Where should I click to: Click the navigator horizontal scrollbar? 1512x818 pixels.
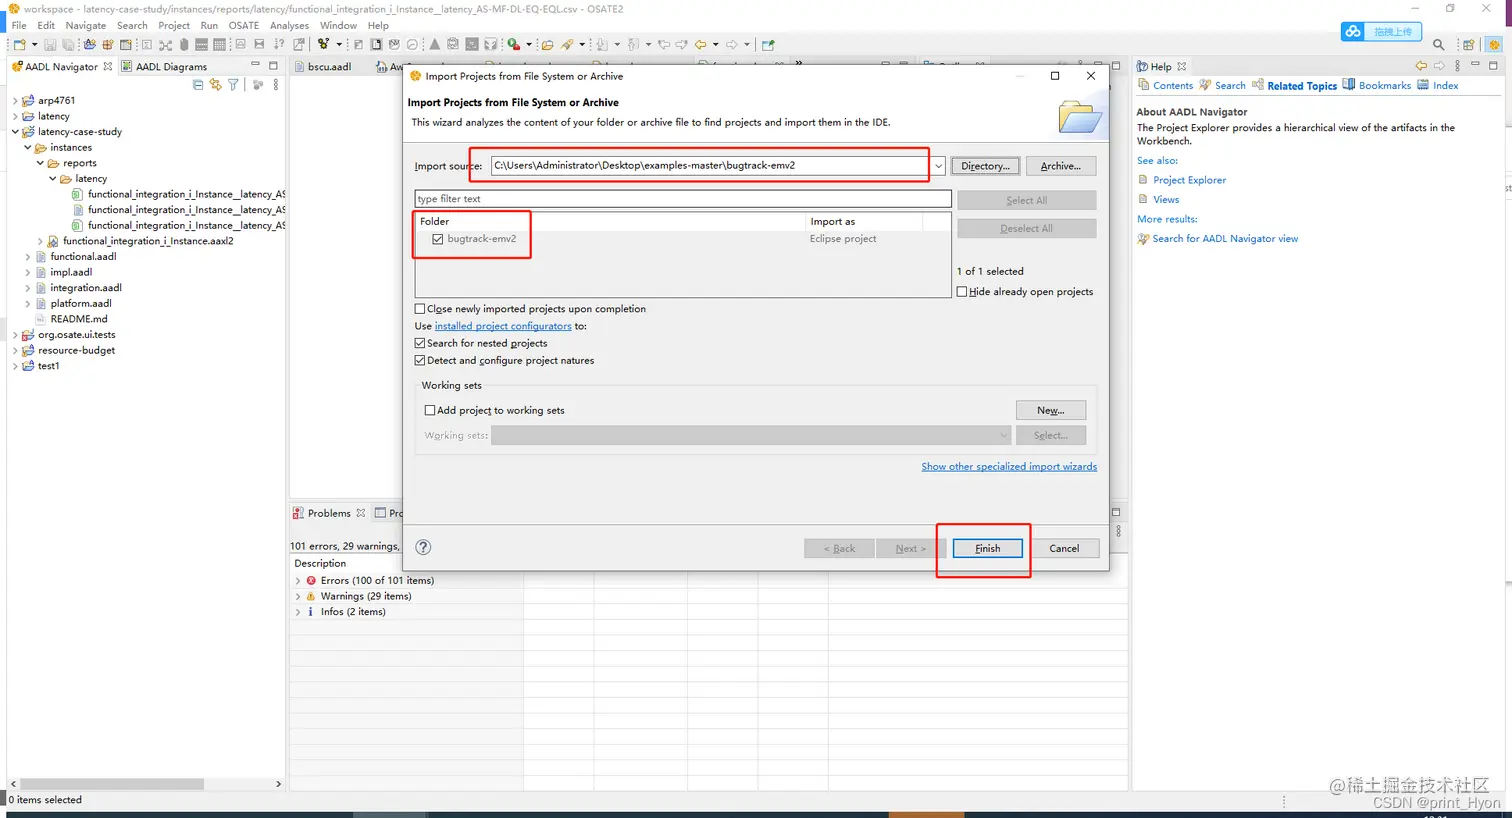pyautogui.click(x=112, y=784)
